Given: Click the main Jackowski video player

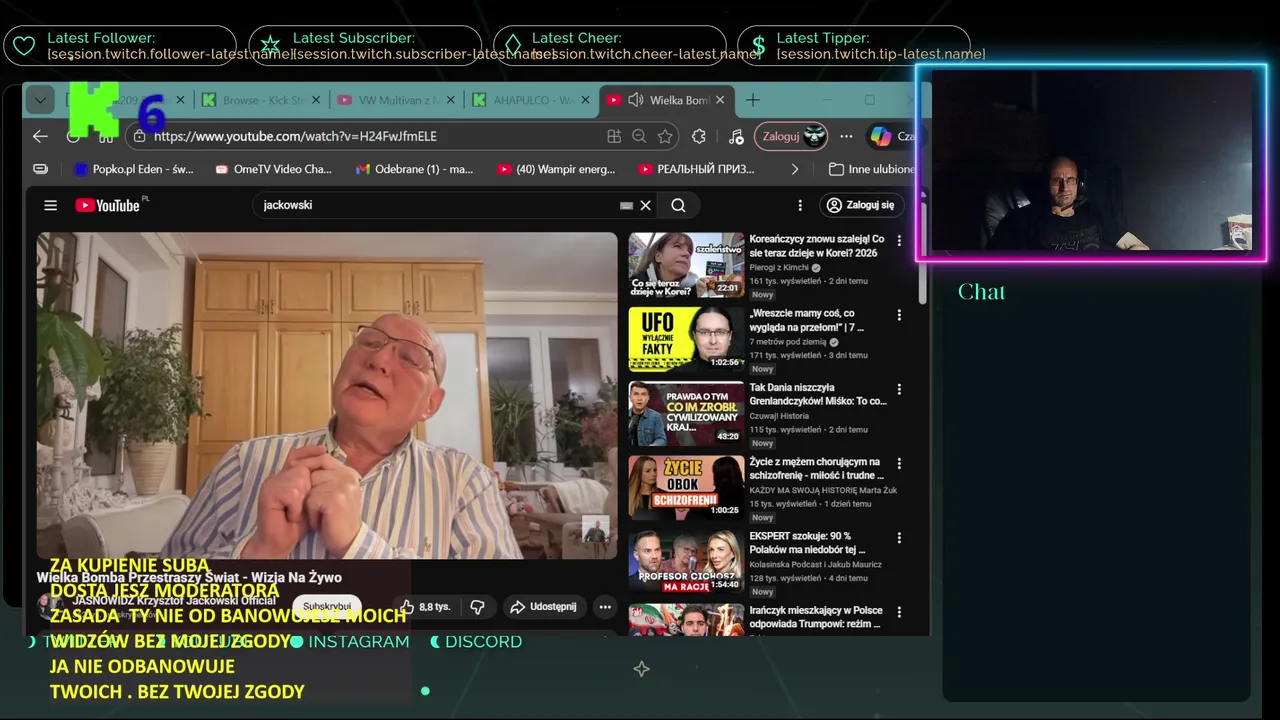Looking at the screenshot, I should (327, 395).
